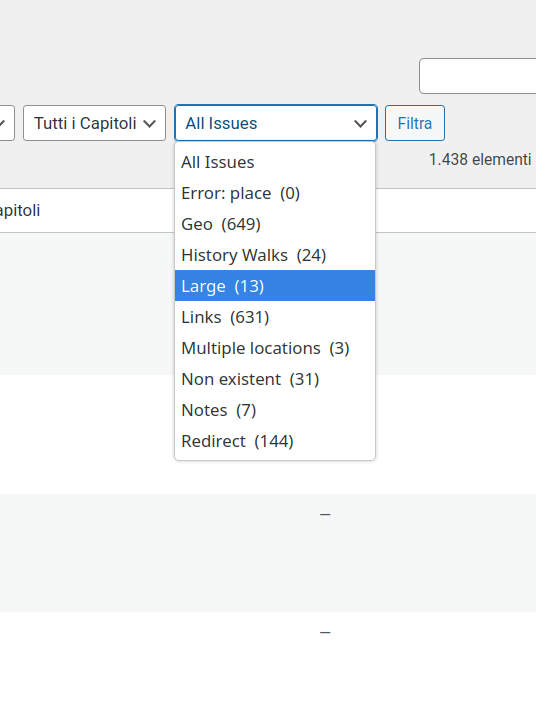Click the Filtra button

point(415,123)
